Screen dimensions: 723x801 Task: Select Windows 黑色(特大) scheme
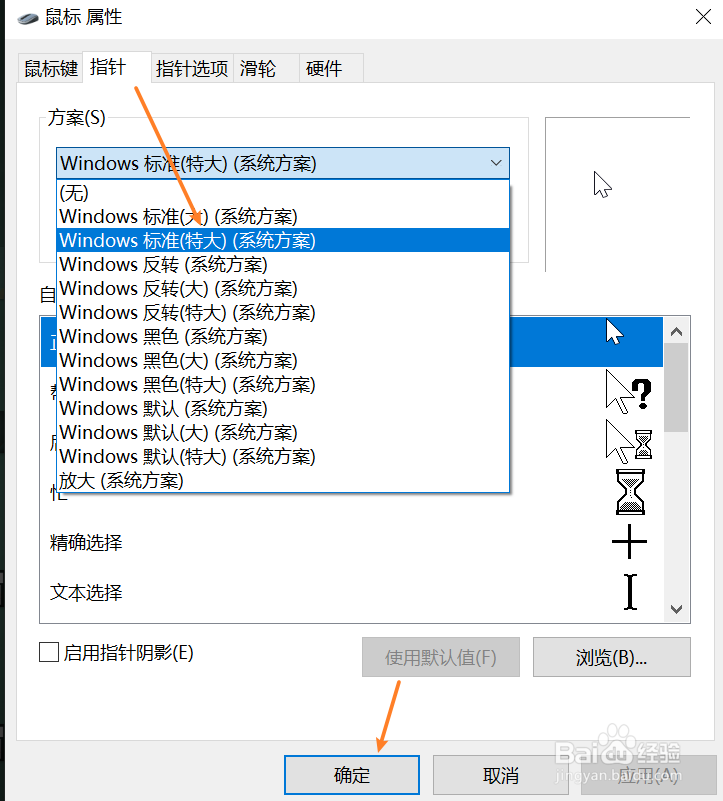(283, 384)
